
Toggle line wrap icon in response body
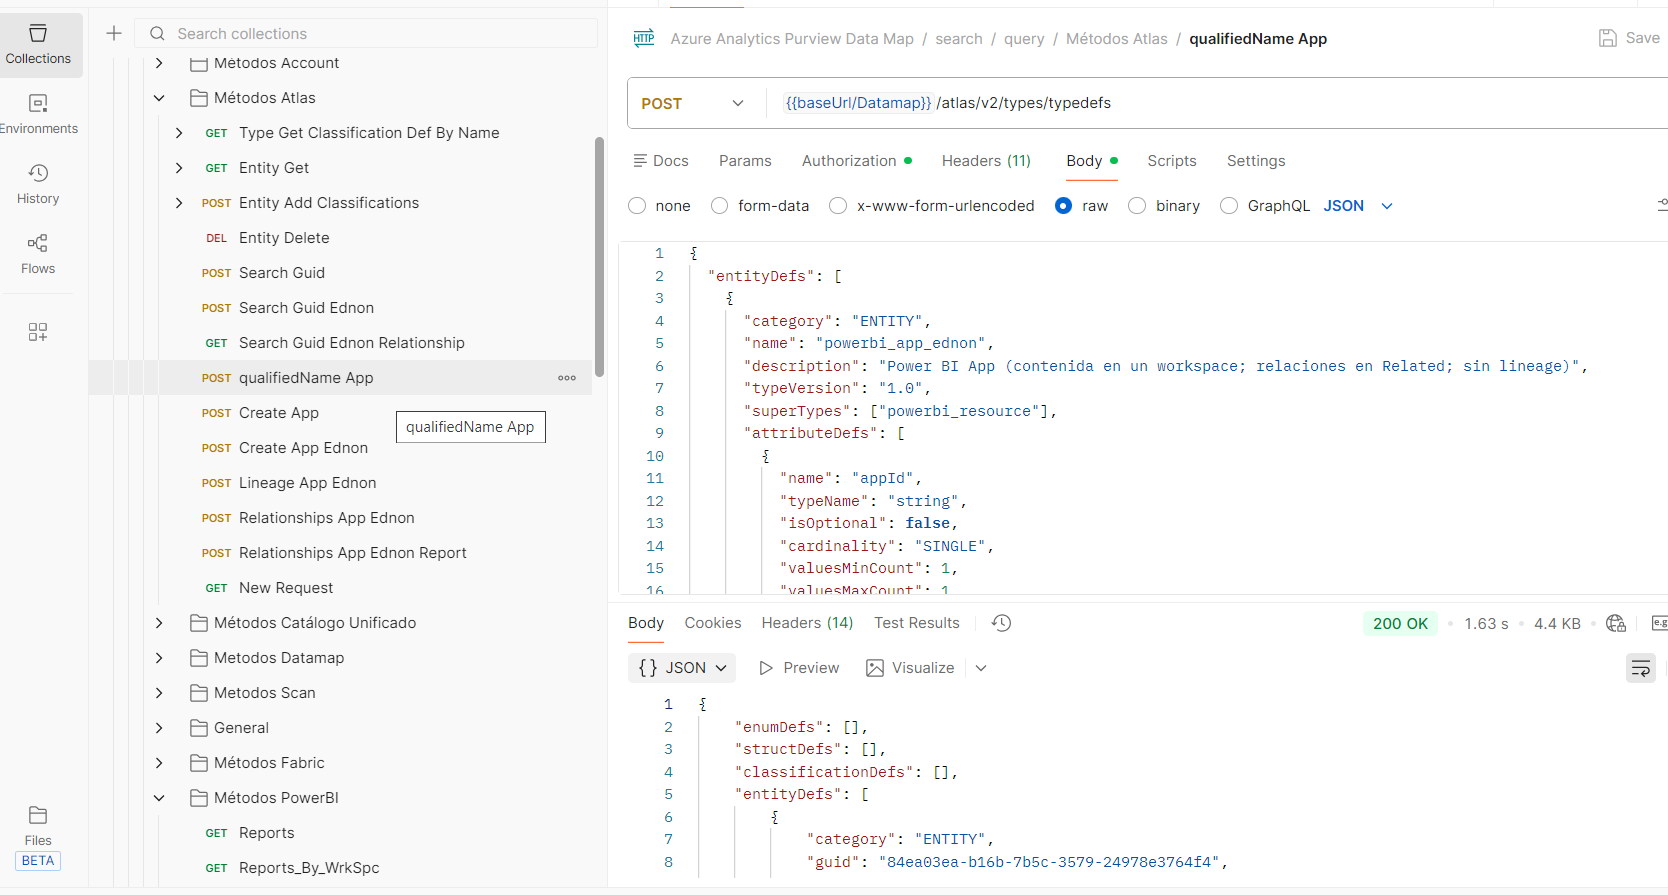coord(1641,668)
